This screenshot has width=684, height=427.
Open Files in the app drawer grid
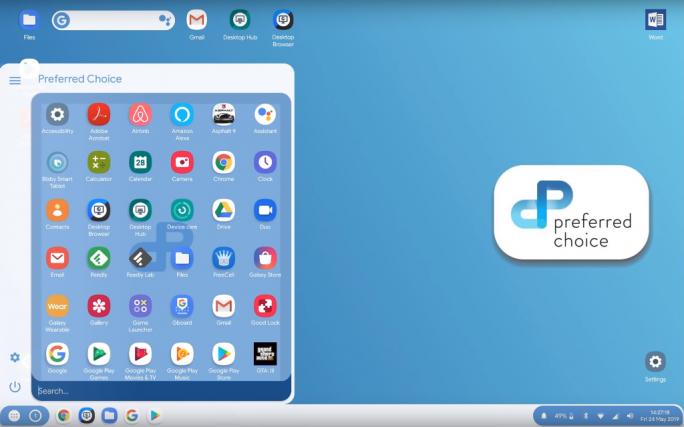(x=182, y=258)
